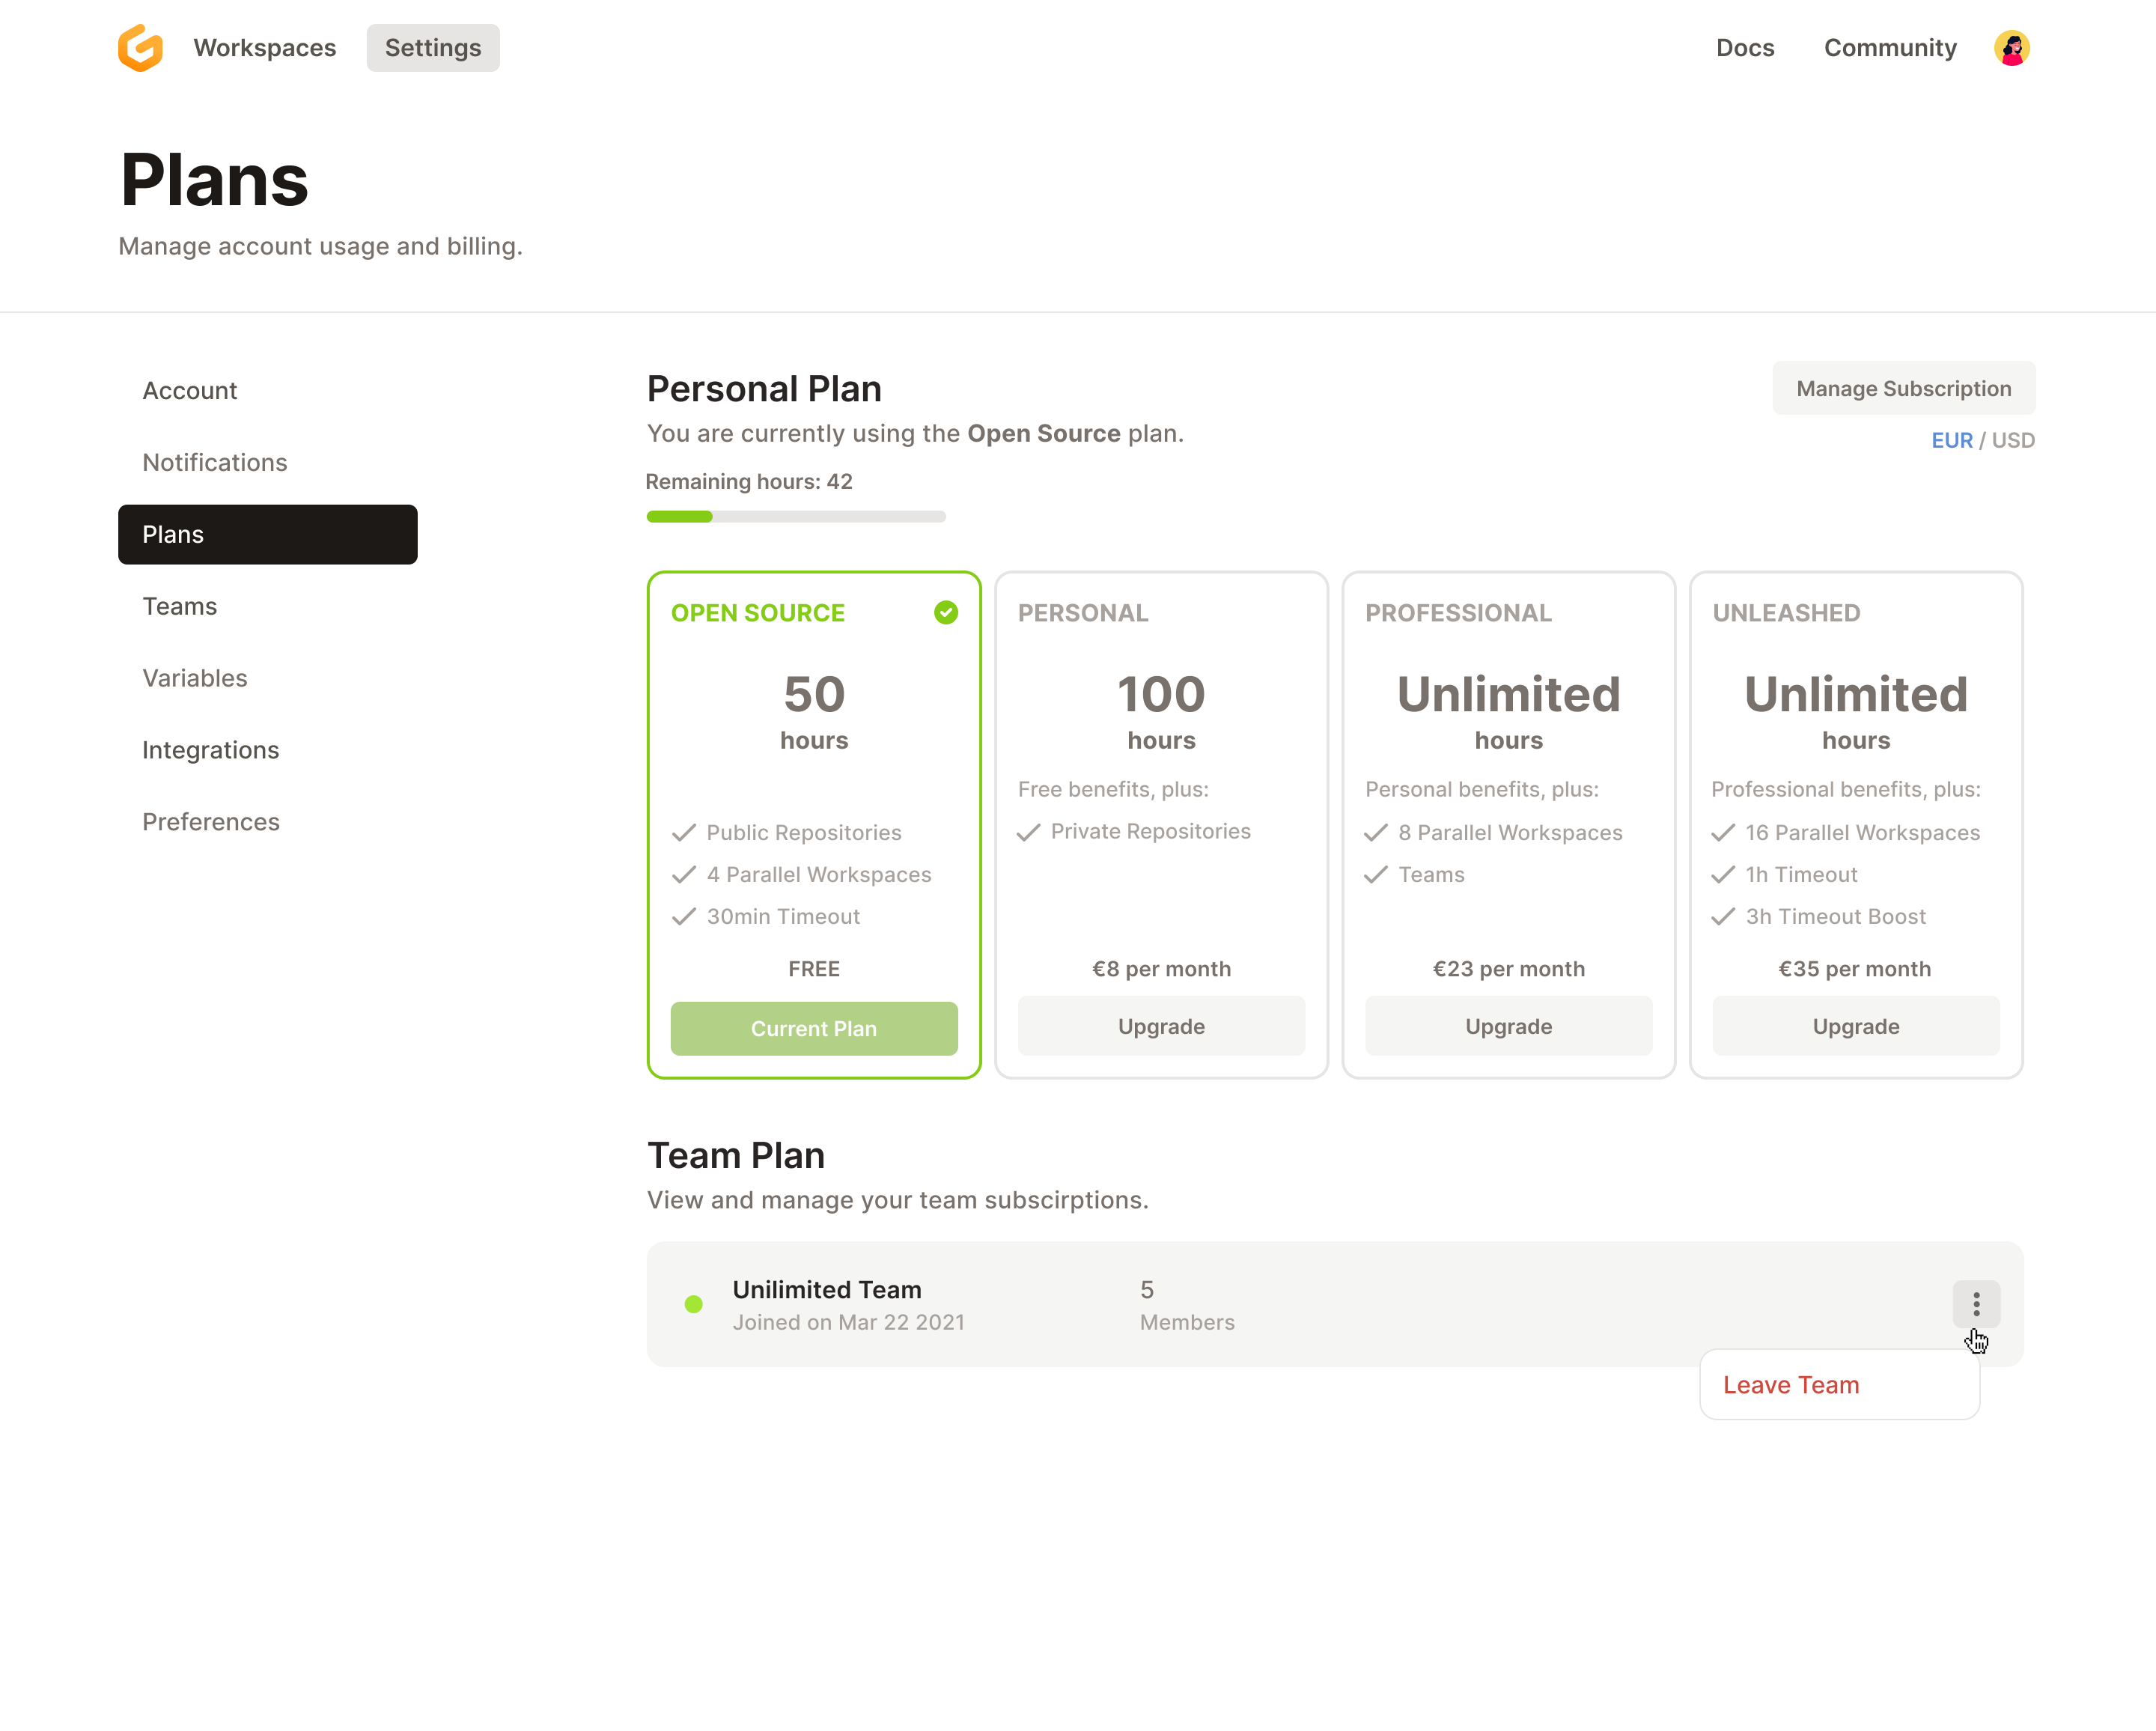Click the three-dot menu for Unlimited Team

(x=1975, y=1303)
